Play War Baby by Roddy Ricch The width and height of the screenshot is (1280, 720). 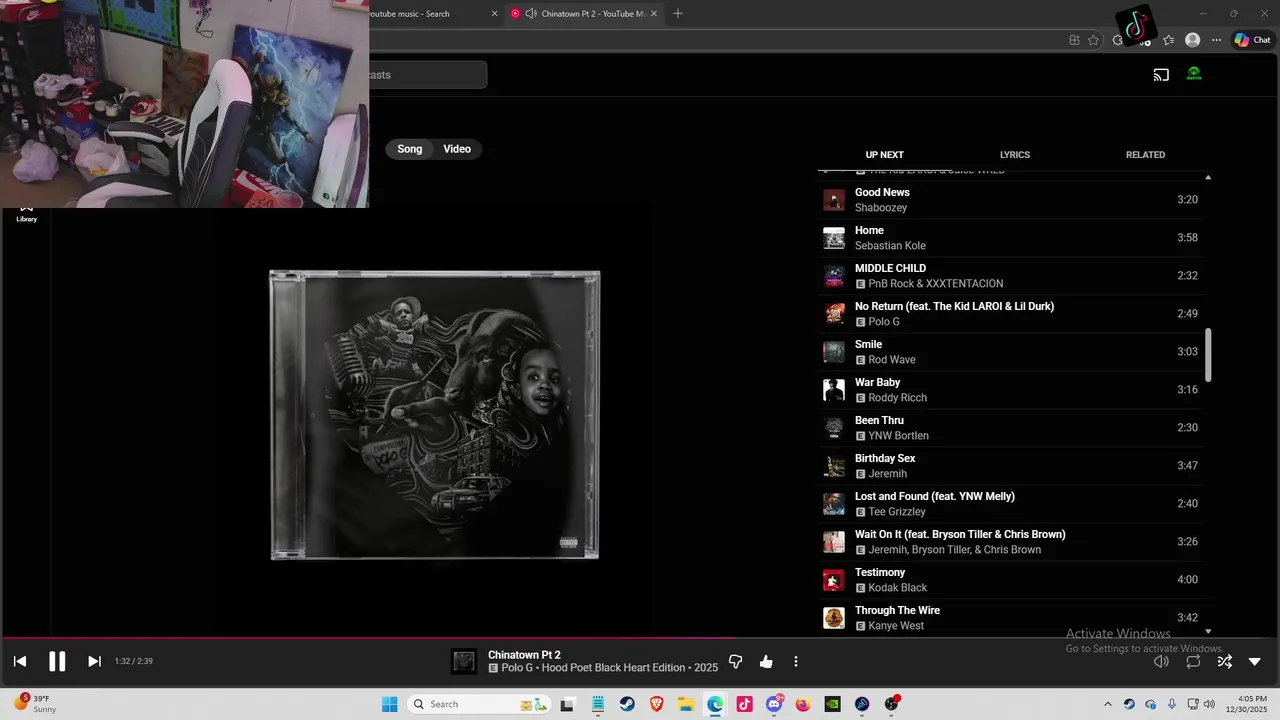click(x=1010, y=390)
